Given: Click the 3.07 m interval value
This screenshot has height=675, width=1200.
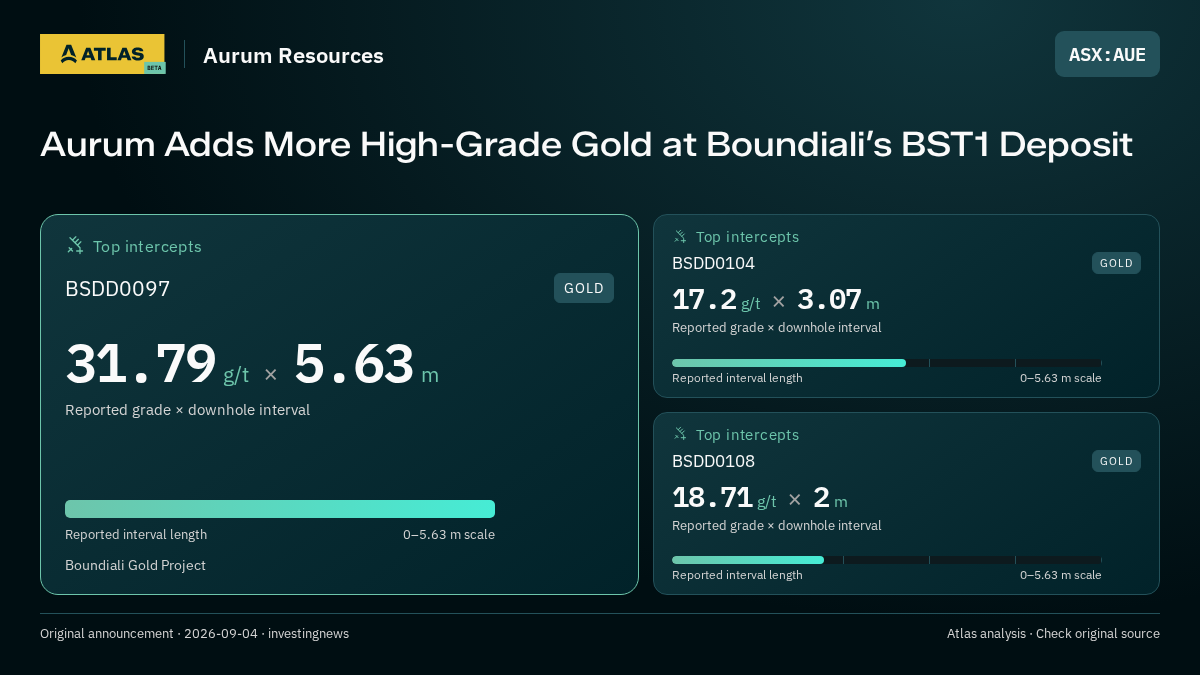Looking at the screenshot, I should pyautogui.click(x=838, y=300).
